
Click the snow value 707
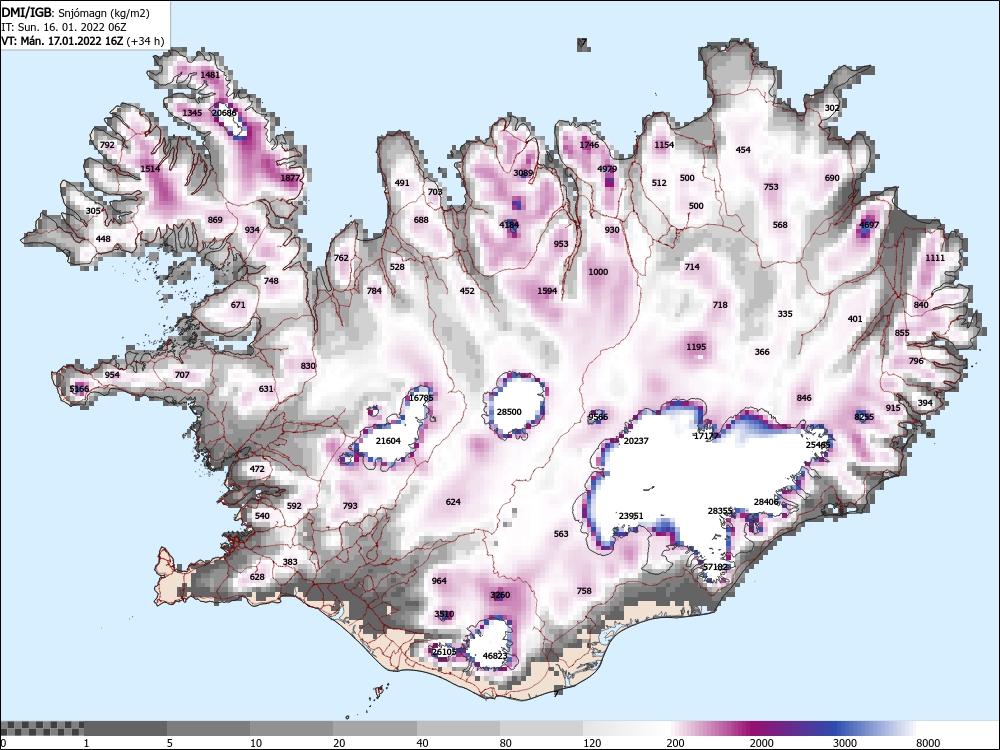coord(182,375)
